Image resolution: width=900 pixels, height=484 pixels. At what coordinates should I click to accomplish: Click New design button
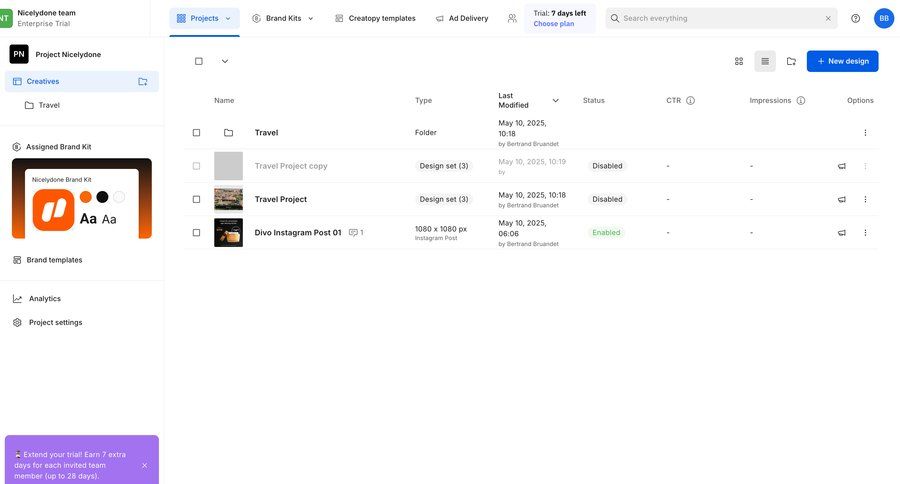click(x=842, y=61)
